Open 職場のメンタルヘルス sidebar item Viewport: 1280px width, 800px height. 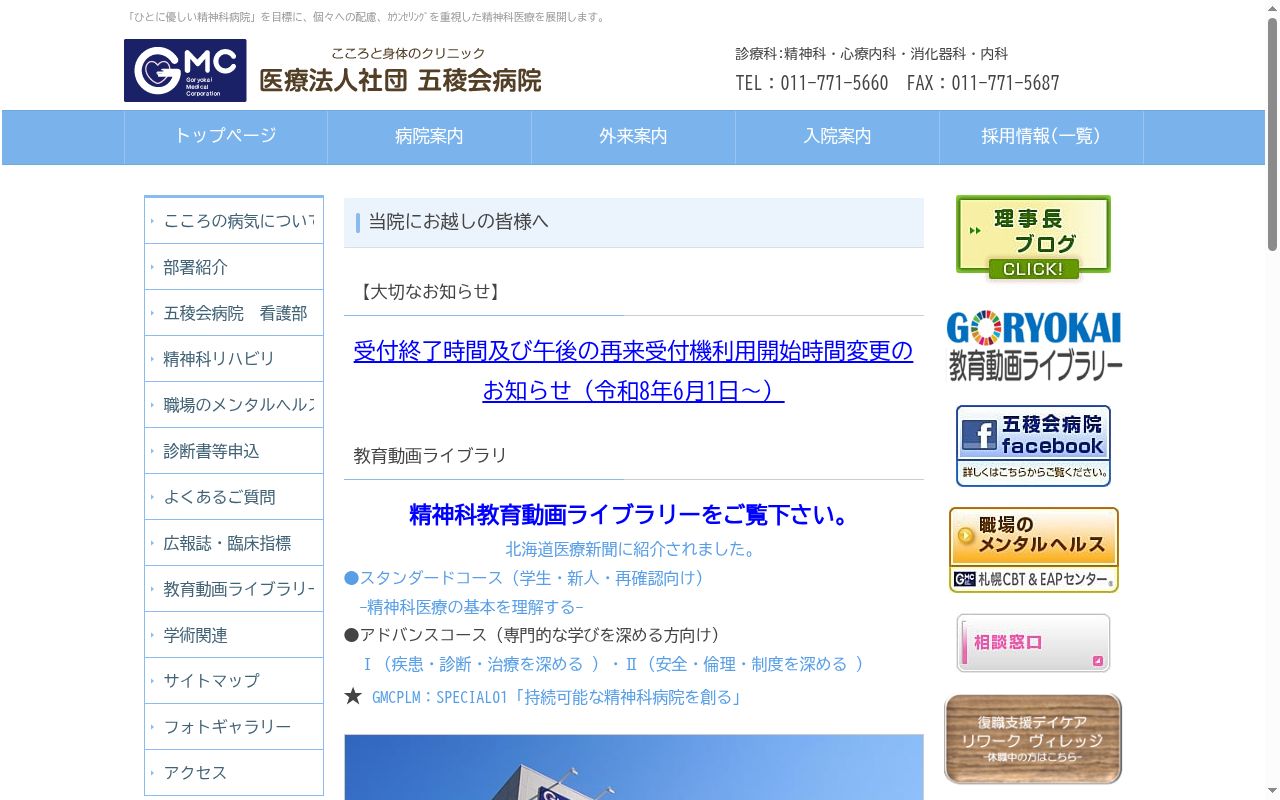(x=234, y=405)
